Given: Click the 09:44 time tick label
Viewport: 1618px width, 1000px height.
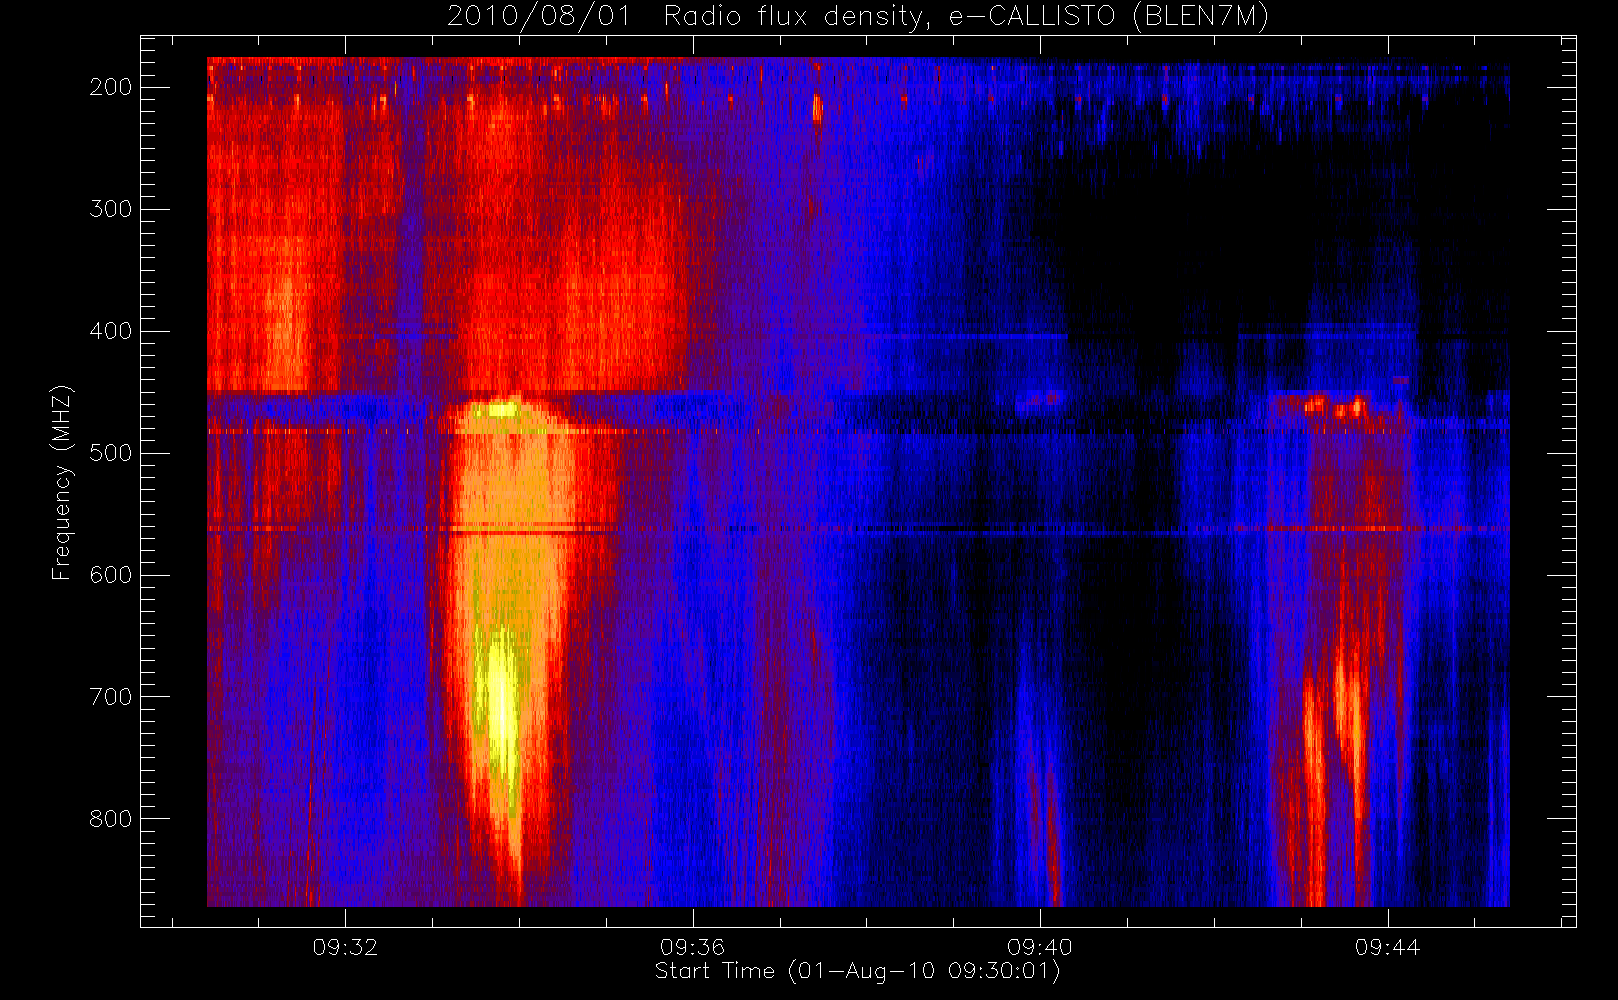Looking at the screenshot, I should [x=1388, y=947].
